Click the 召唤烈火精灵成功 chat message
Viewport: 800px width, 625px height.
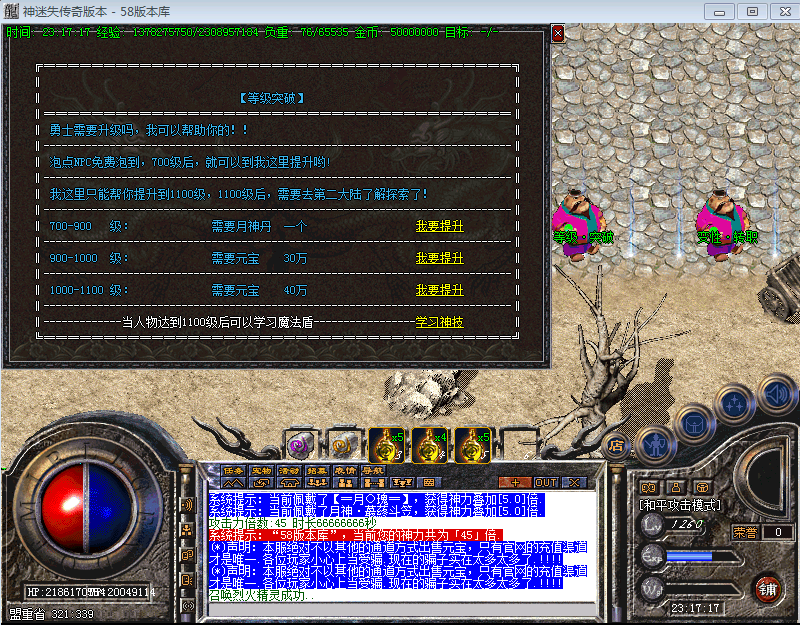[262, 595]
